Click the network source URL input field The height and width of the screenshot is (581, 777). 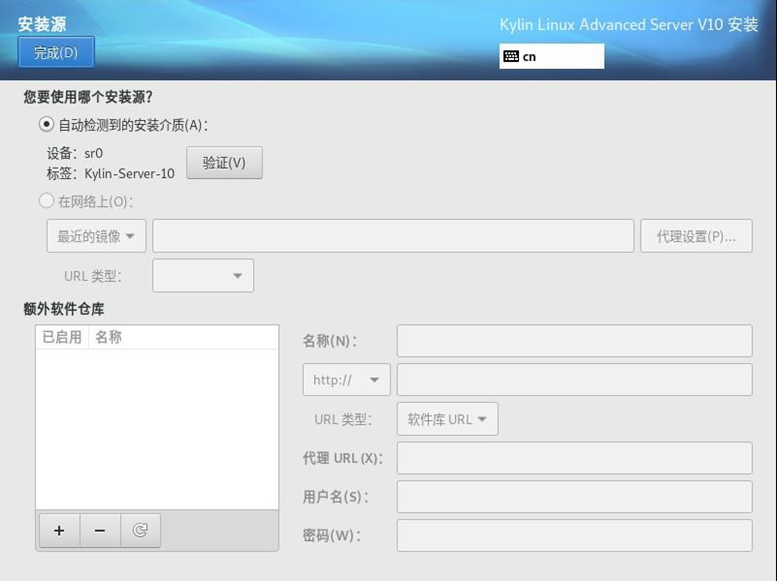tap(393, 236)
